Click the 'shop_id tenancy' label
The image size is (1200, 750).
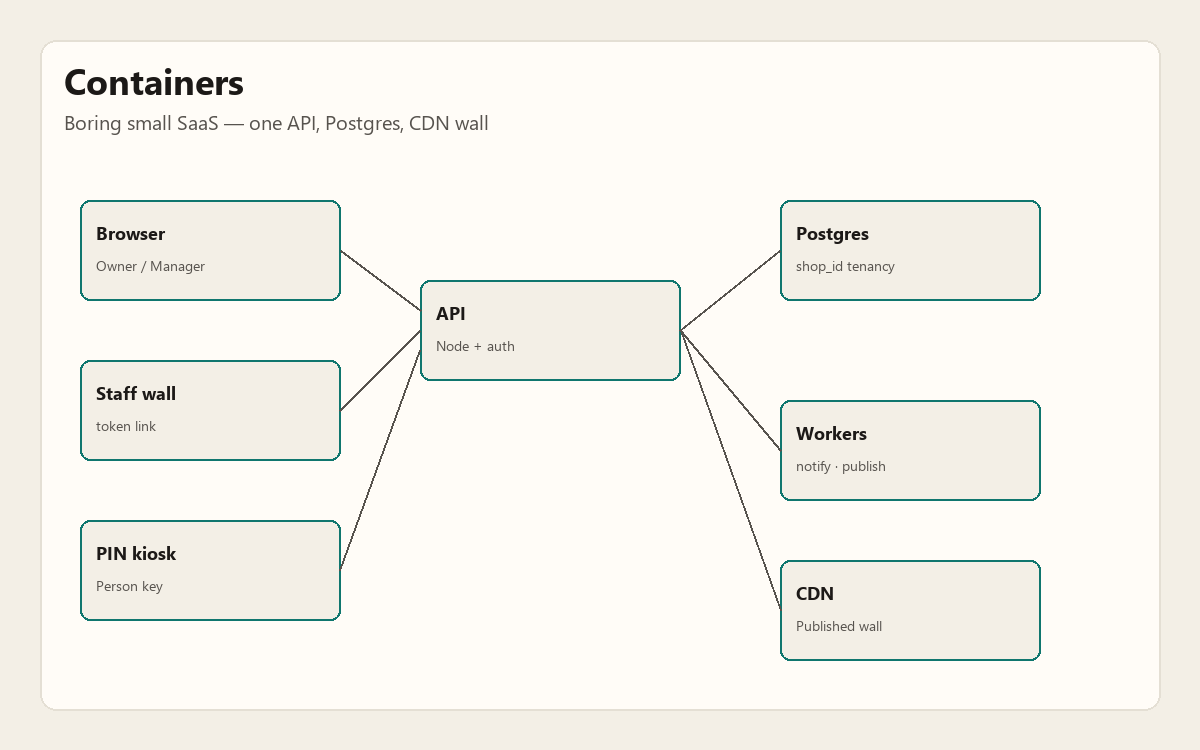coord(845,266)
